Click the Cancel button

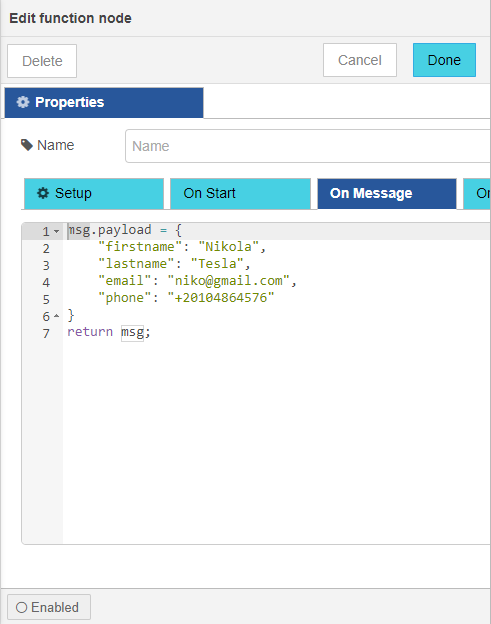tap(360, 60)
